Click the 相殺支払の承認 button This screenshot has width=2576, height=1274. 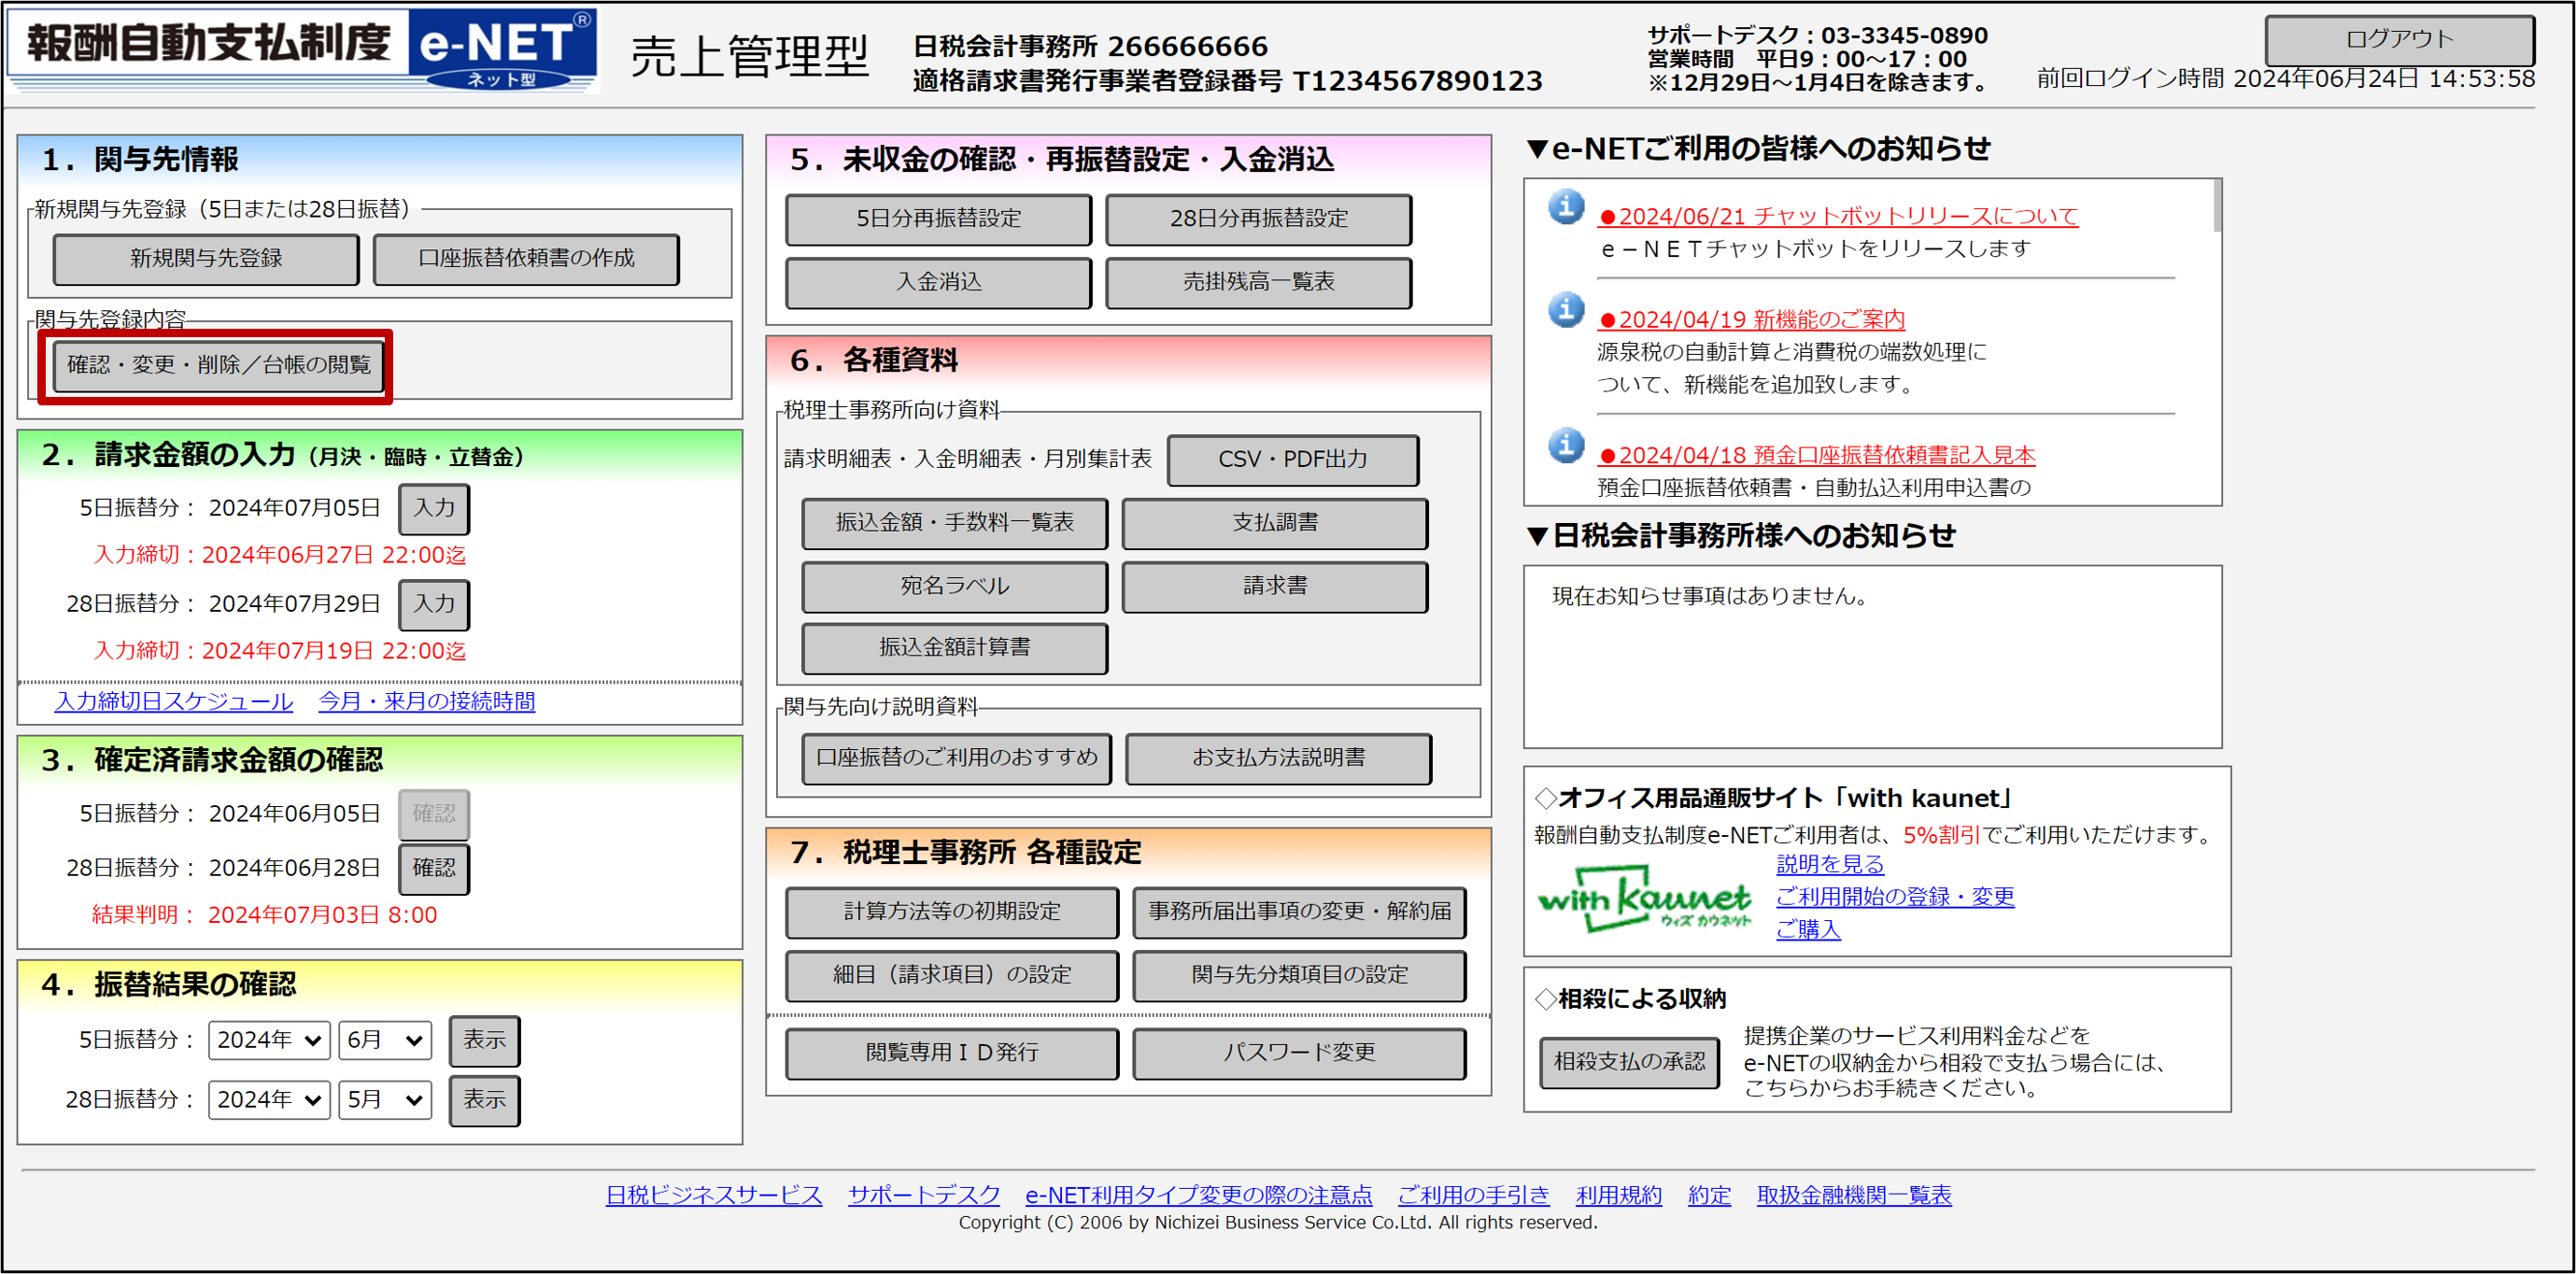pos(1628,1062)
